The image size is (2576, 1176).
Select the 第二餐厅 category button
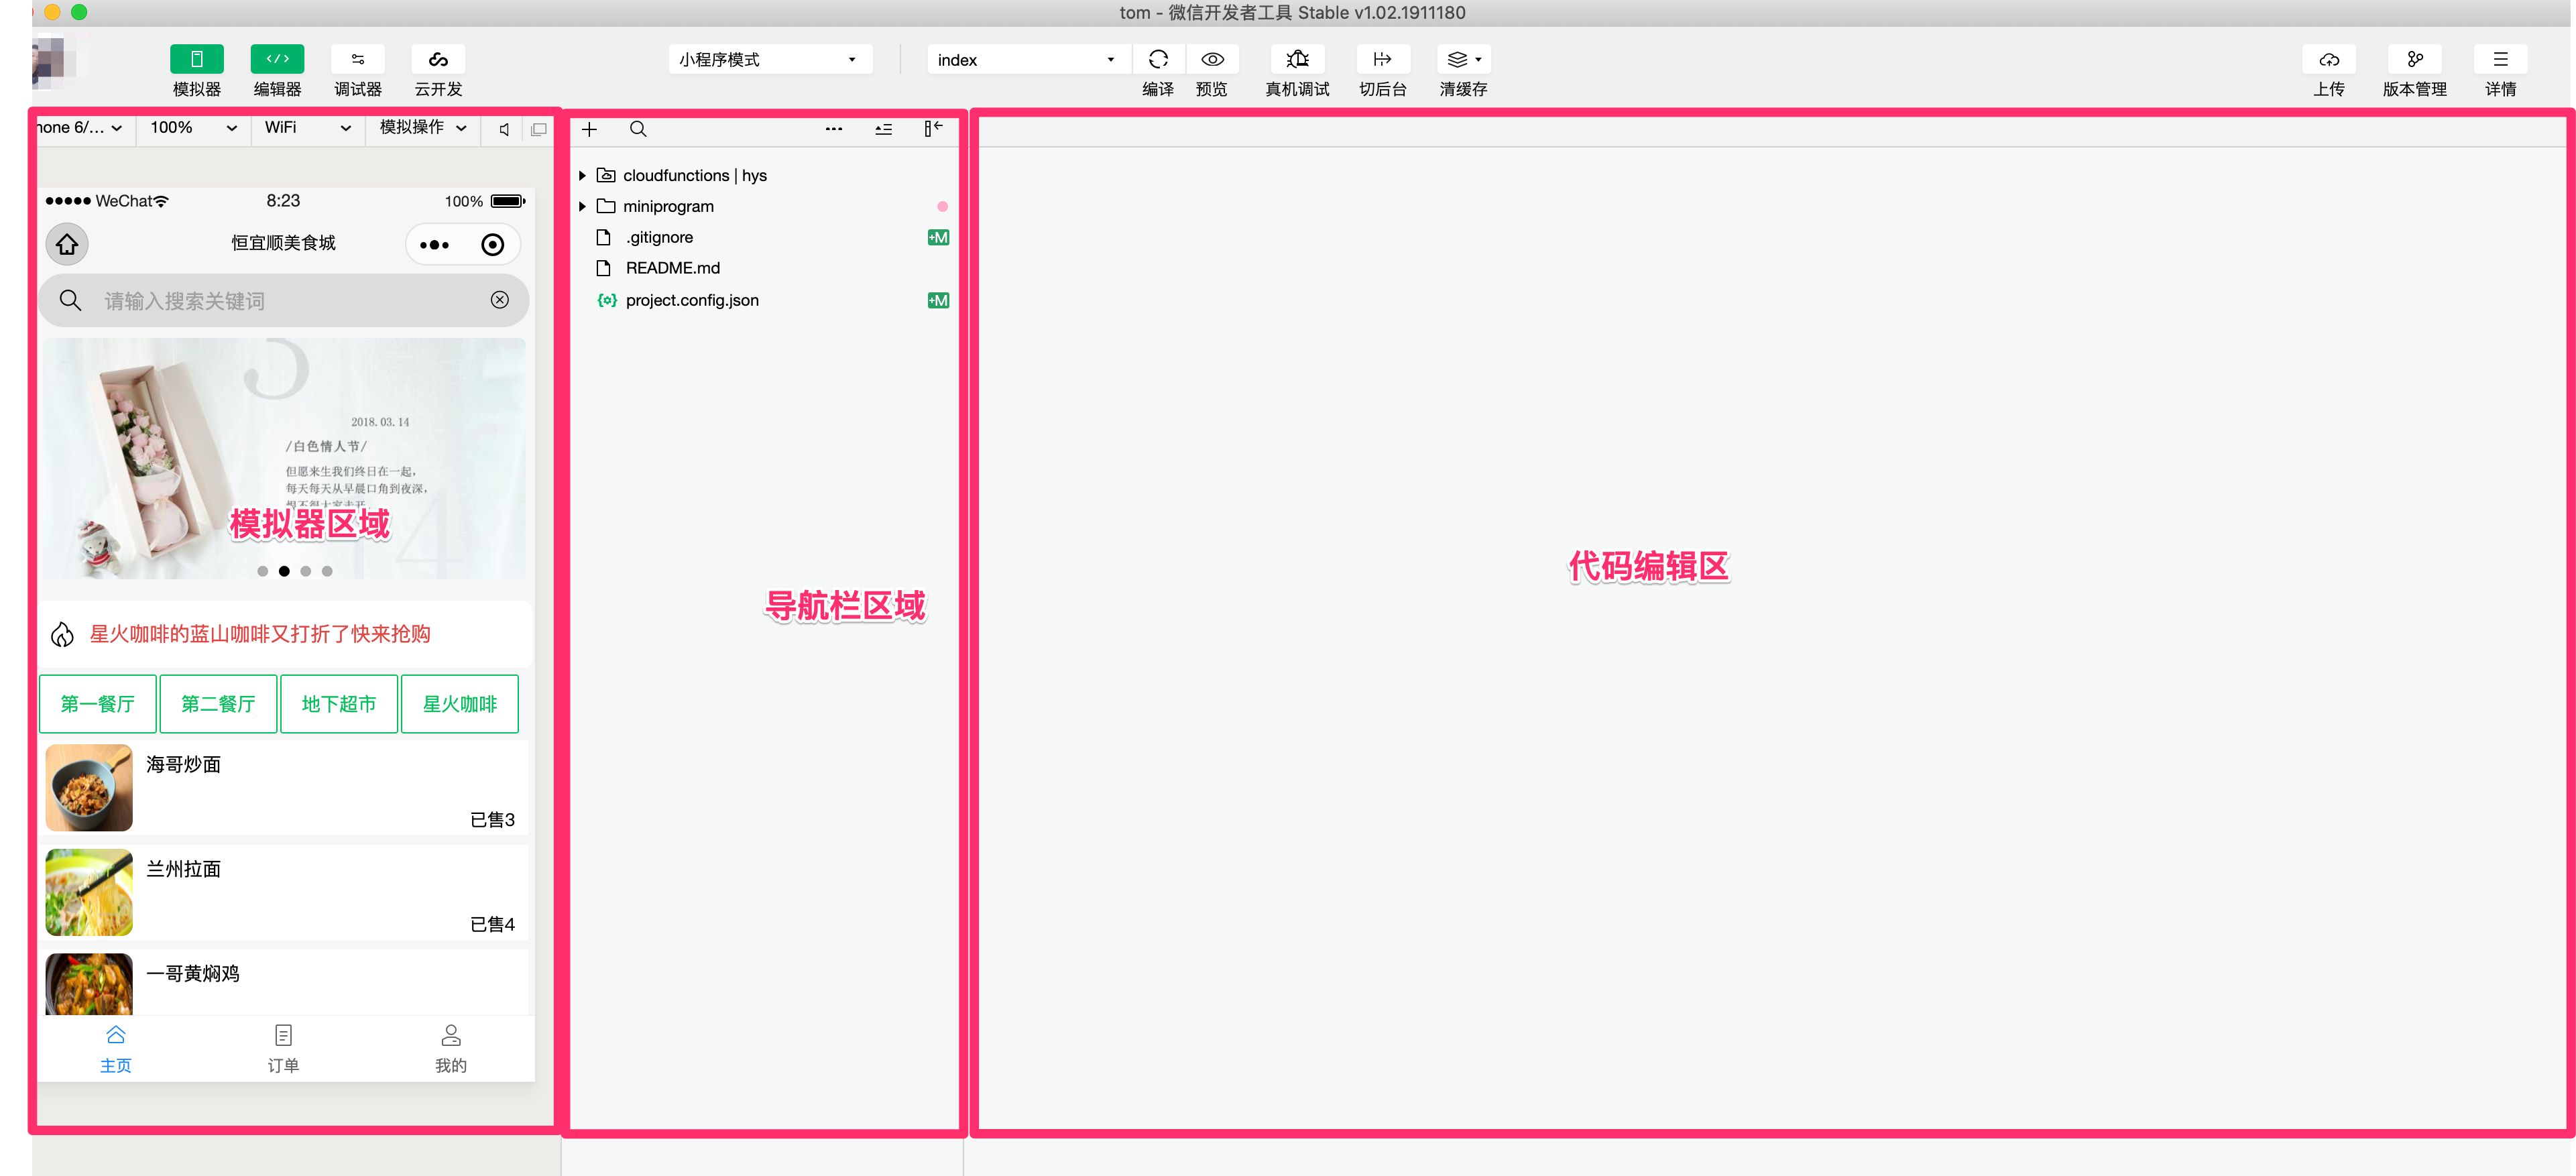click(x=218, y=704)
